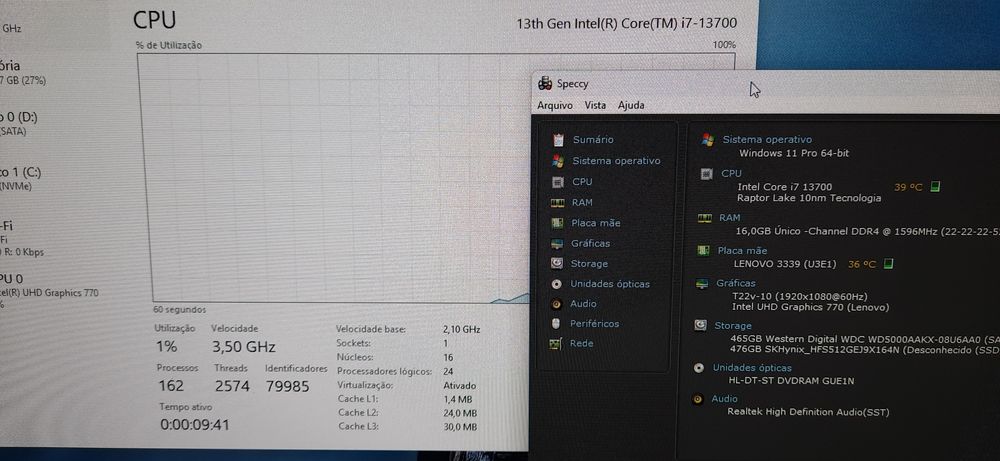1000x461 pixels.
Task: Click the 36 °C motherboard temperature value
Action: [862, 264]
